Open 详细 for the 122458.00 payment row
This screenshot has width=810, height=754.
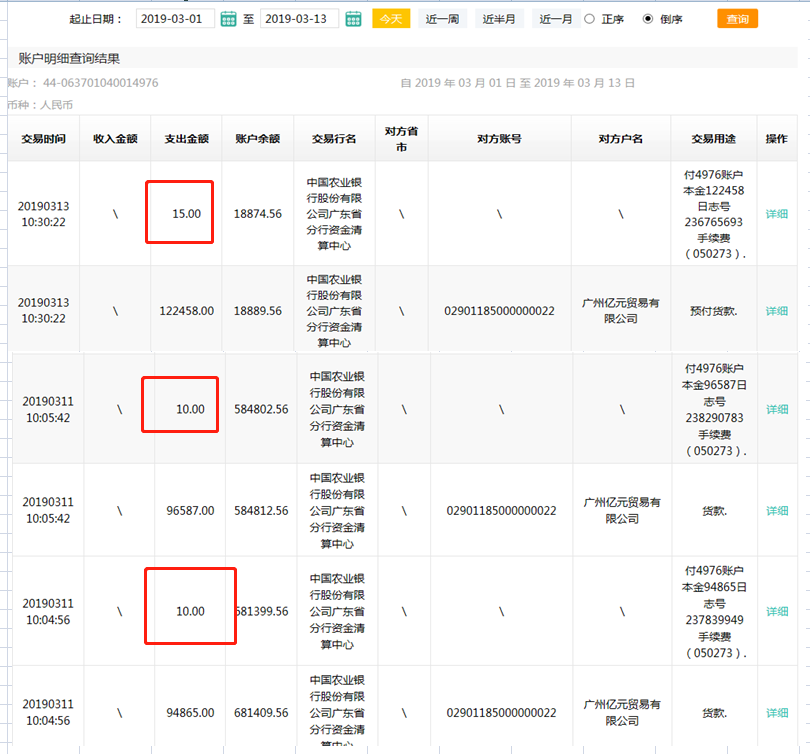coord(776,311)
